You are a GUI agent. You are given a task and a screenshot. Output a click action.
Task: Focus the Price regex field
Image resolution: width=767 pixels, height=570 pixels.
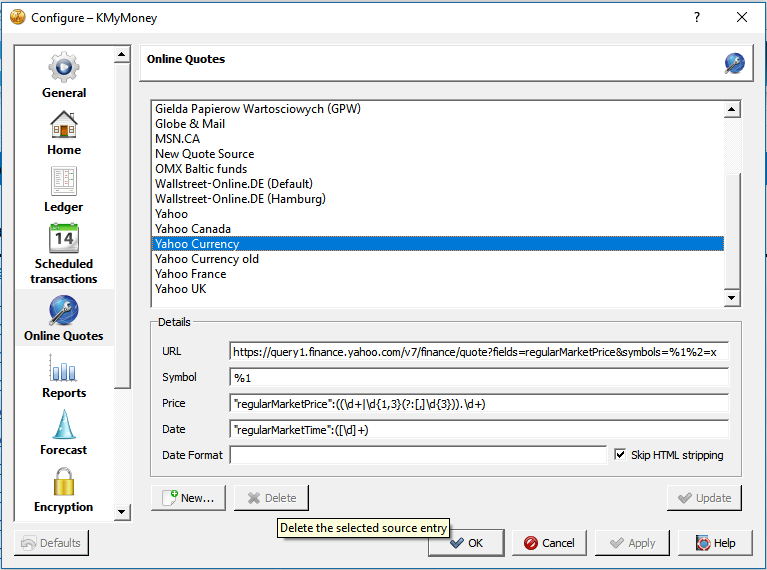pos(479,404)
